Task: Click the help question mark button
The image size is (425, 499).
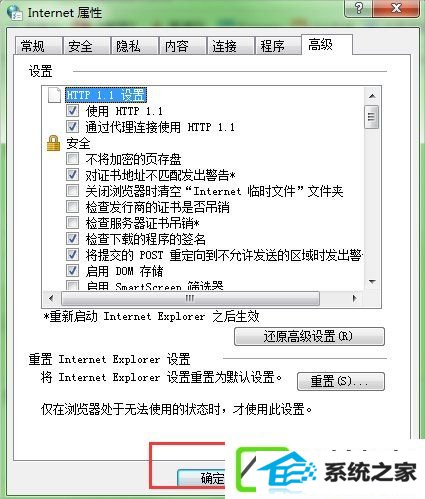Action: tap(359, 7)
